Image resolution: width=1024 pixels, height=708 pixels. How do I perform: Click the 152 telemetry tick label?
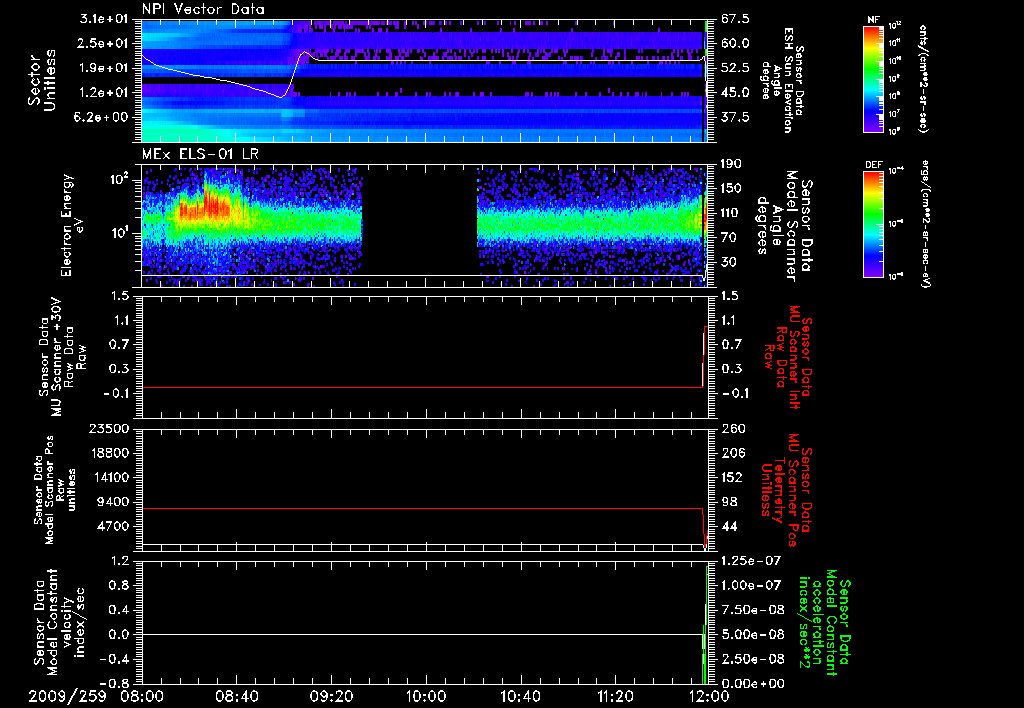click(732, 477)
